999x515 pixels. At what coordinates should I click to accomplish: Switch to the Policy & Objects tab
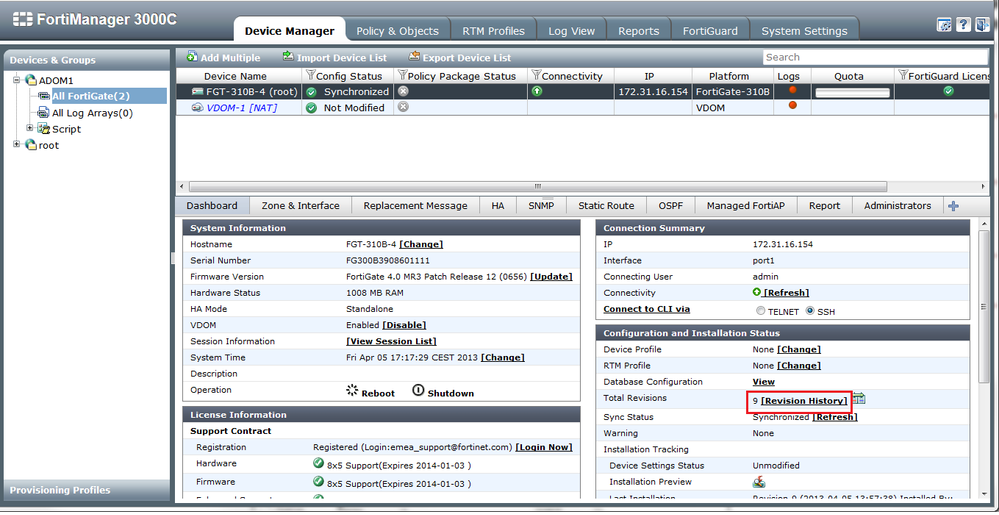click(398, 31)
